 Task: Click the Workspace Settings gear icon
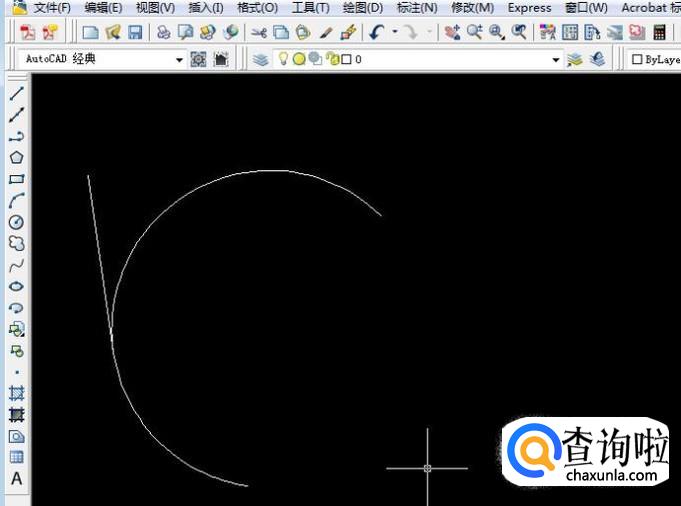(x=198, y=59)
